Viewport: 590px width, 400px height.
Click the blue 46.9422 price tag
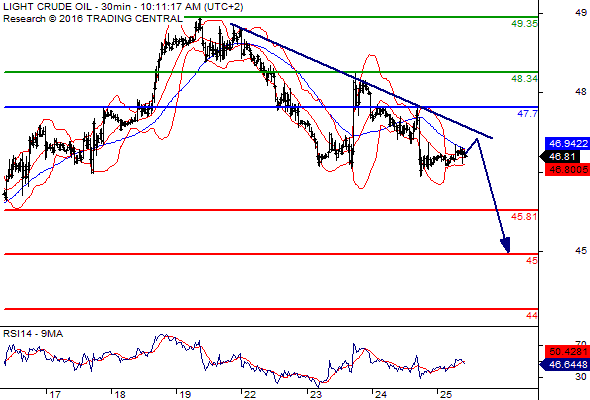567,143
